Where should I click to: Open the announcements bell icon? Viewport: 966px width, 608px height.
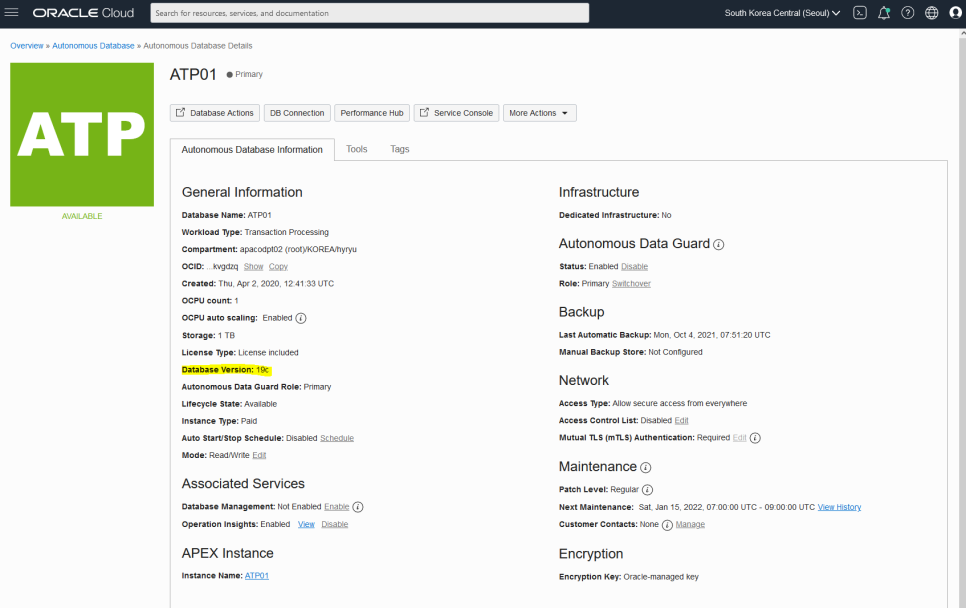click(x=883, y=13)
